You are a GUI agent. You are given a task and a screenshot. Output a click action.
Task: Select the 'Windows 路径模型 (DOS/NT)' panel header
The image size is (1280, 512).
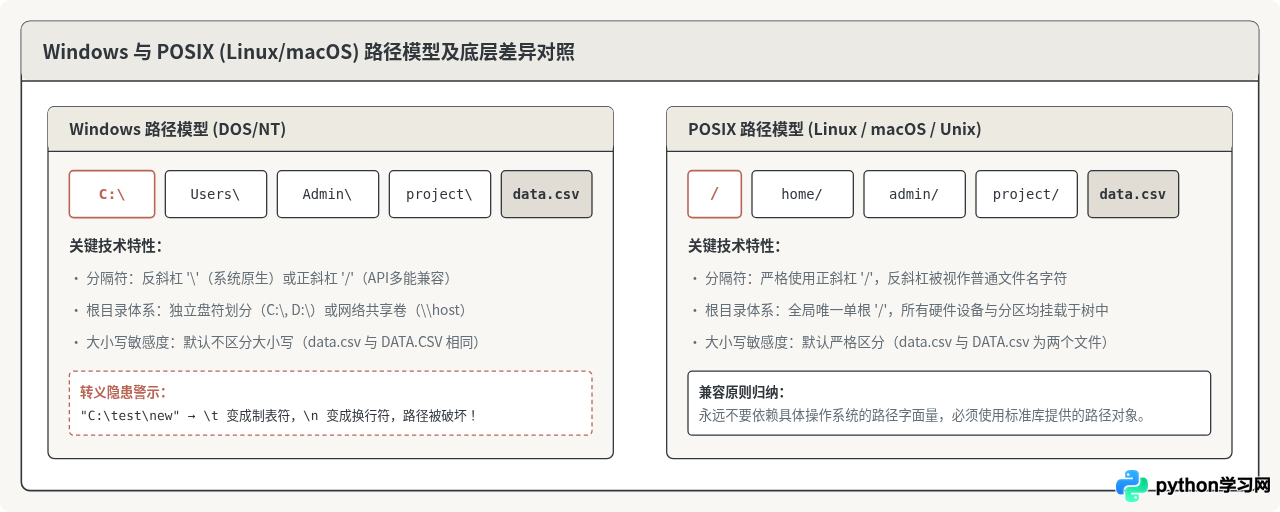coord(331,129)
